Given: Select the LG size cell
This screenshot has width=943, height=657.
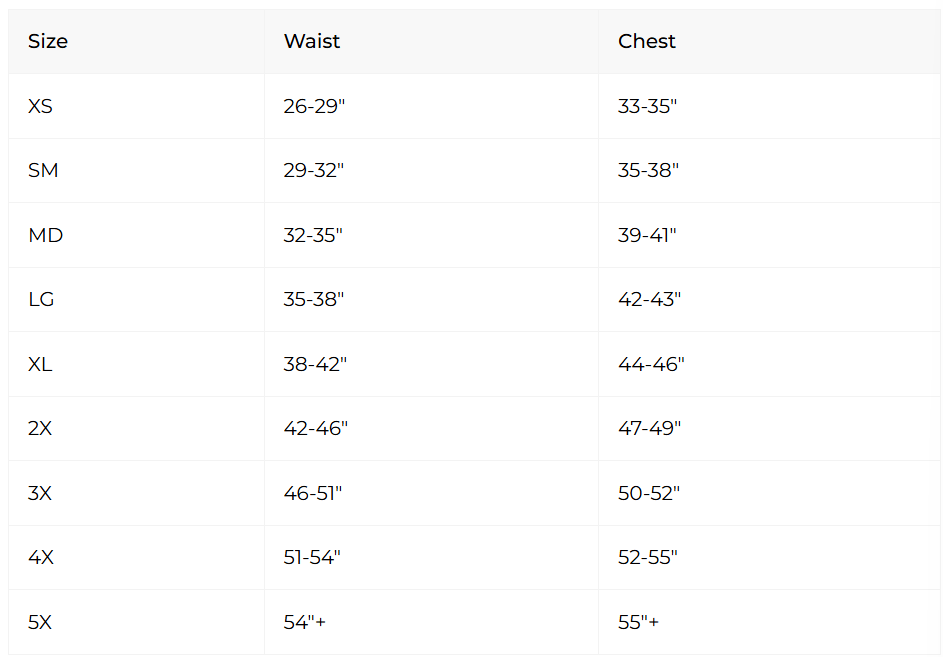Looking at the screenshot, I should [x=42, y=300].
